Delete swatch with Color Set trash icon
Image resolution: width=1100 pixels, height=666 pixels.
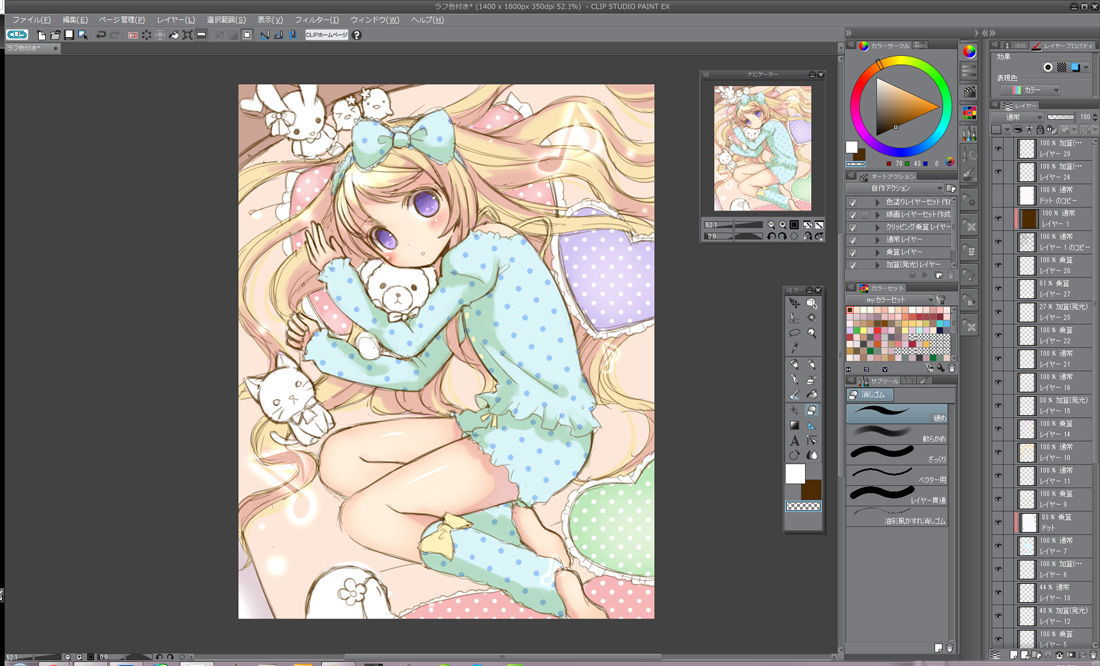(951, 368)
